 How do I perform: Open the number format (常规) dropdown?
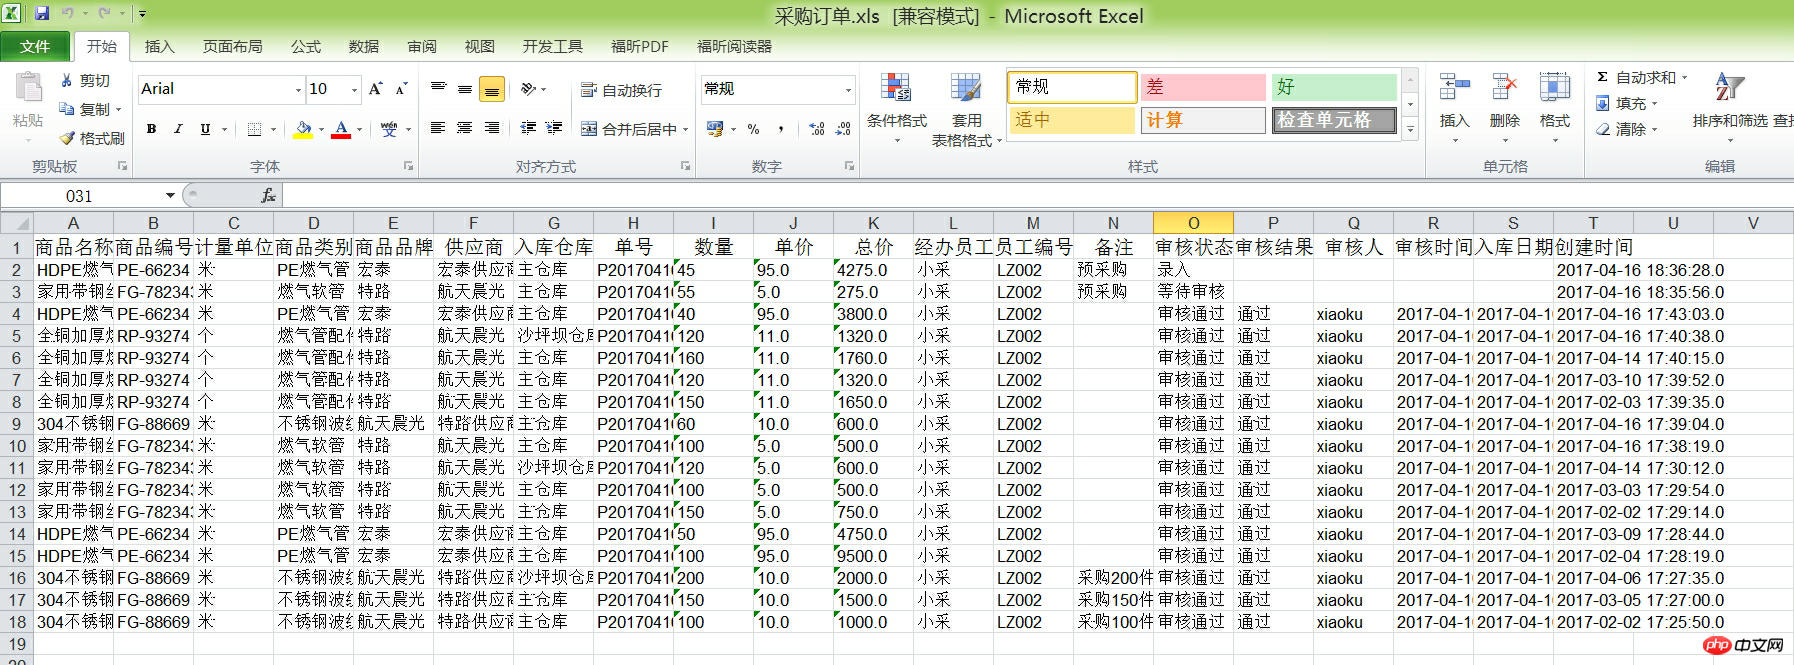(x=848, y=90)
